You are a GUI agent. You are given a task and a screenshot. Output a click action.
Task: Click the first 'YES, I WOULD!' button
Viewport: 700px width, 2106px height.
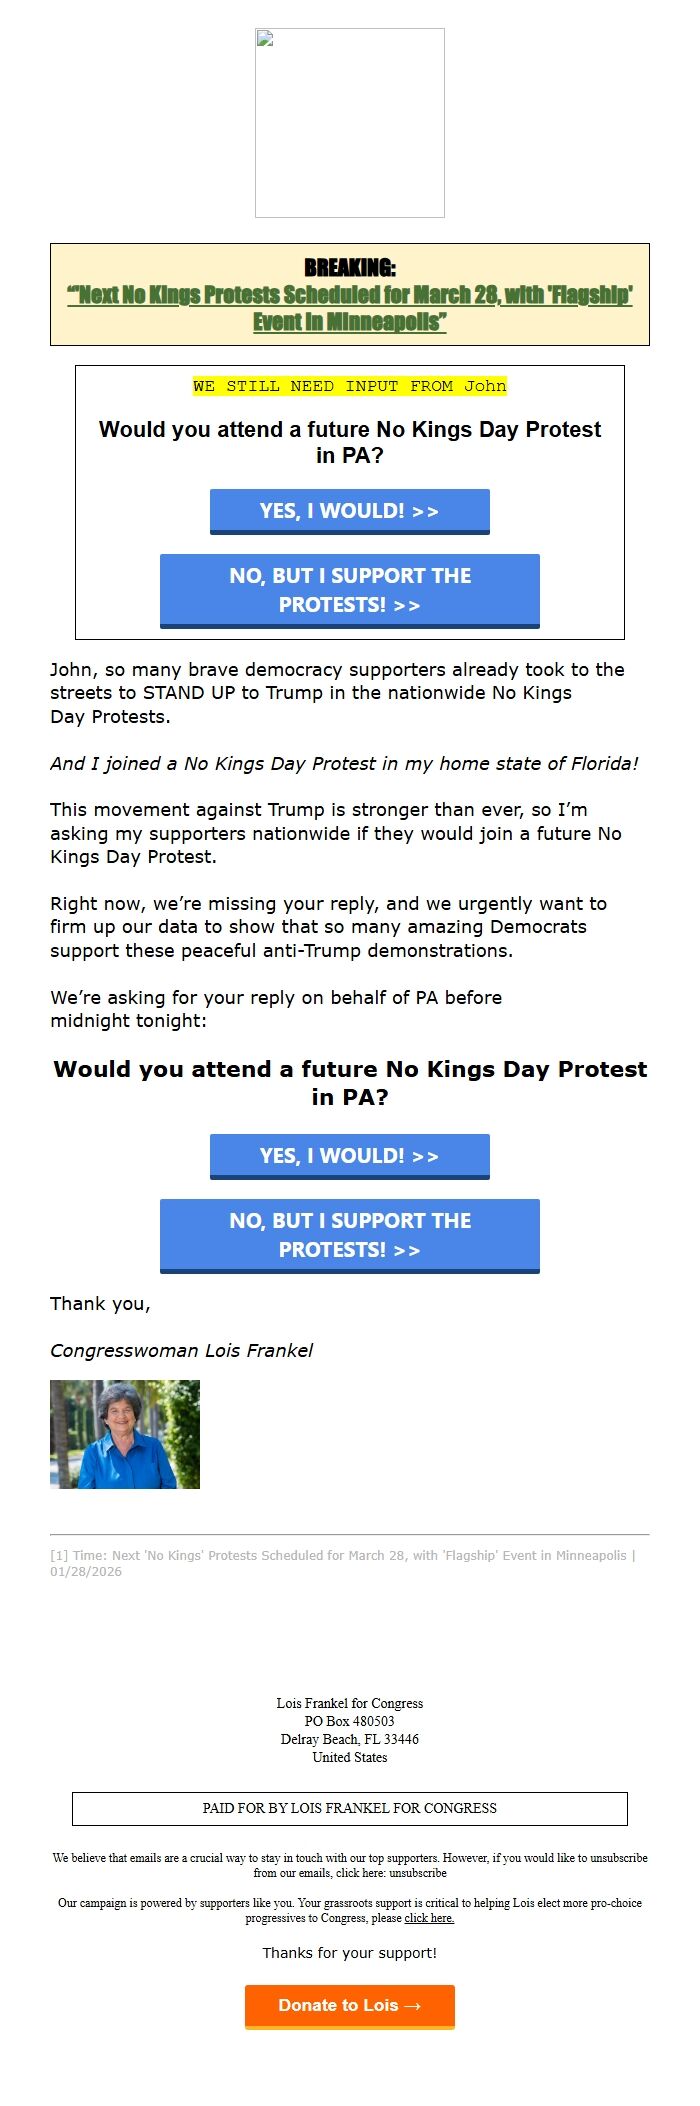(349, 511)
